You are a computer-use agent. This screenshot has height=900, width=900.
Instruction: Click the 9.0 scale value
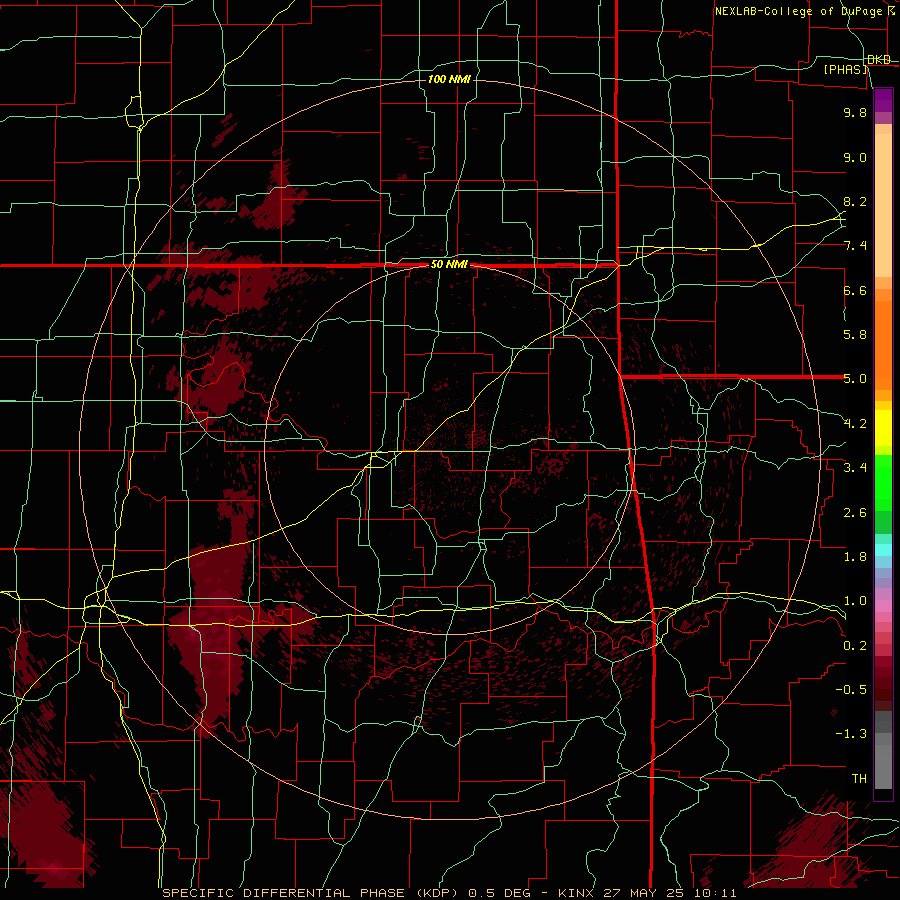pyautogui.click(x=855, y=158)
